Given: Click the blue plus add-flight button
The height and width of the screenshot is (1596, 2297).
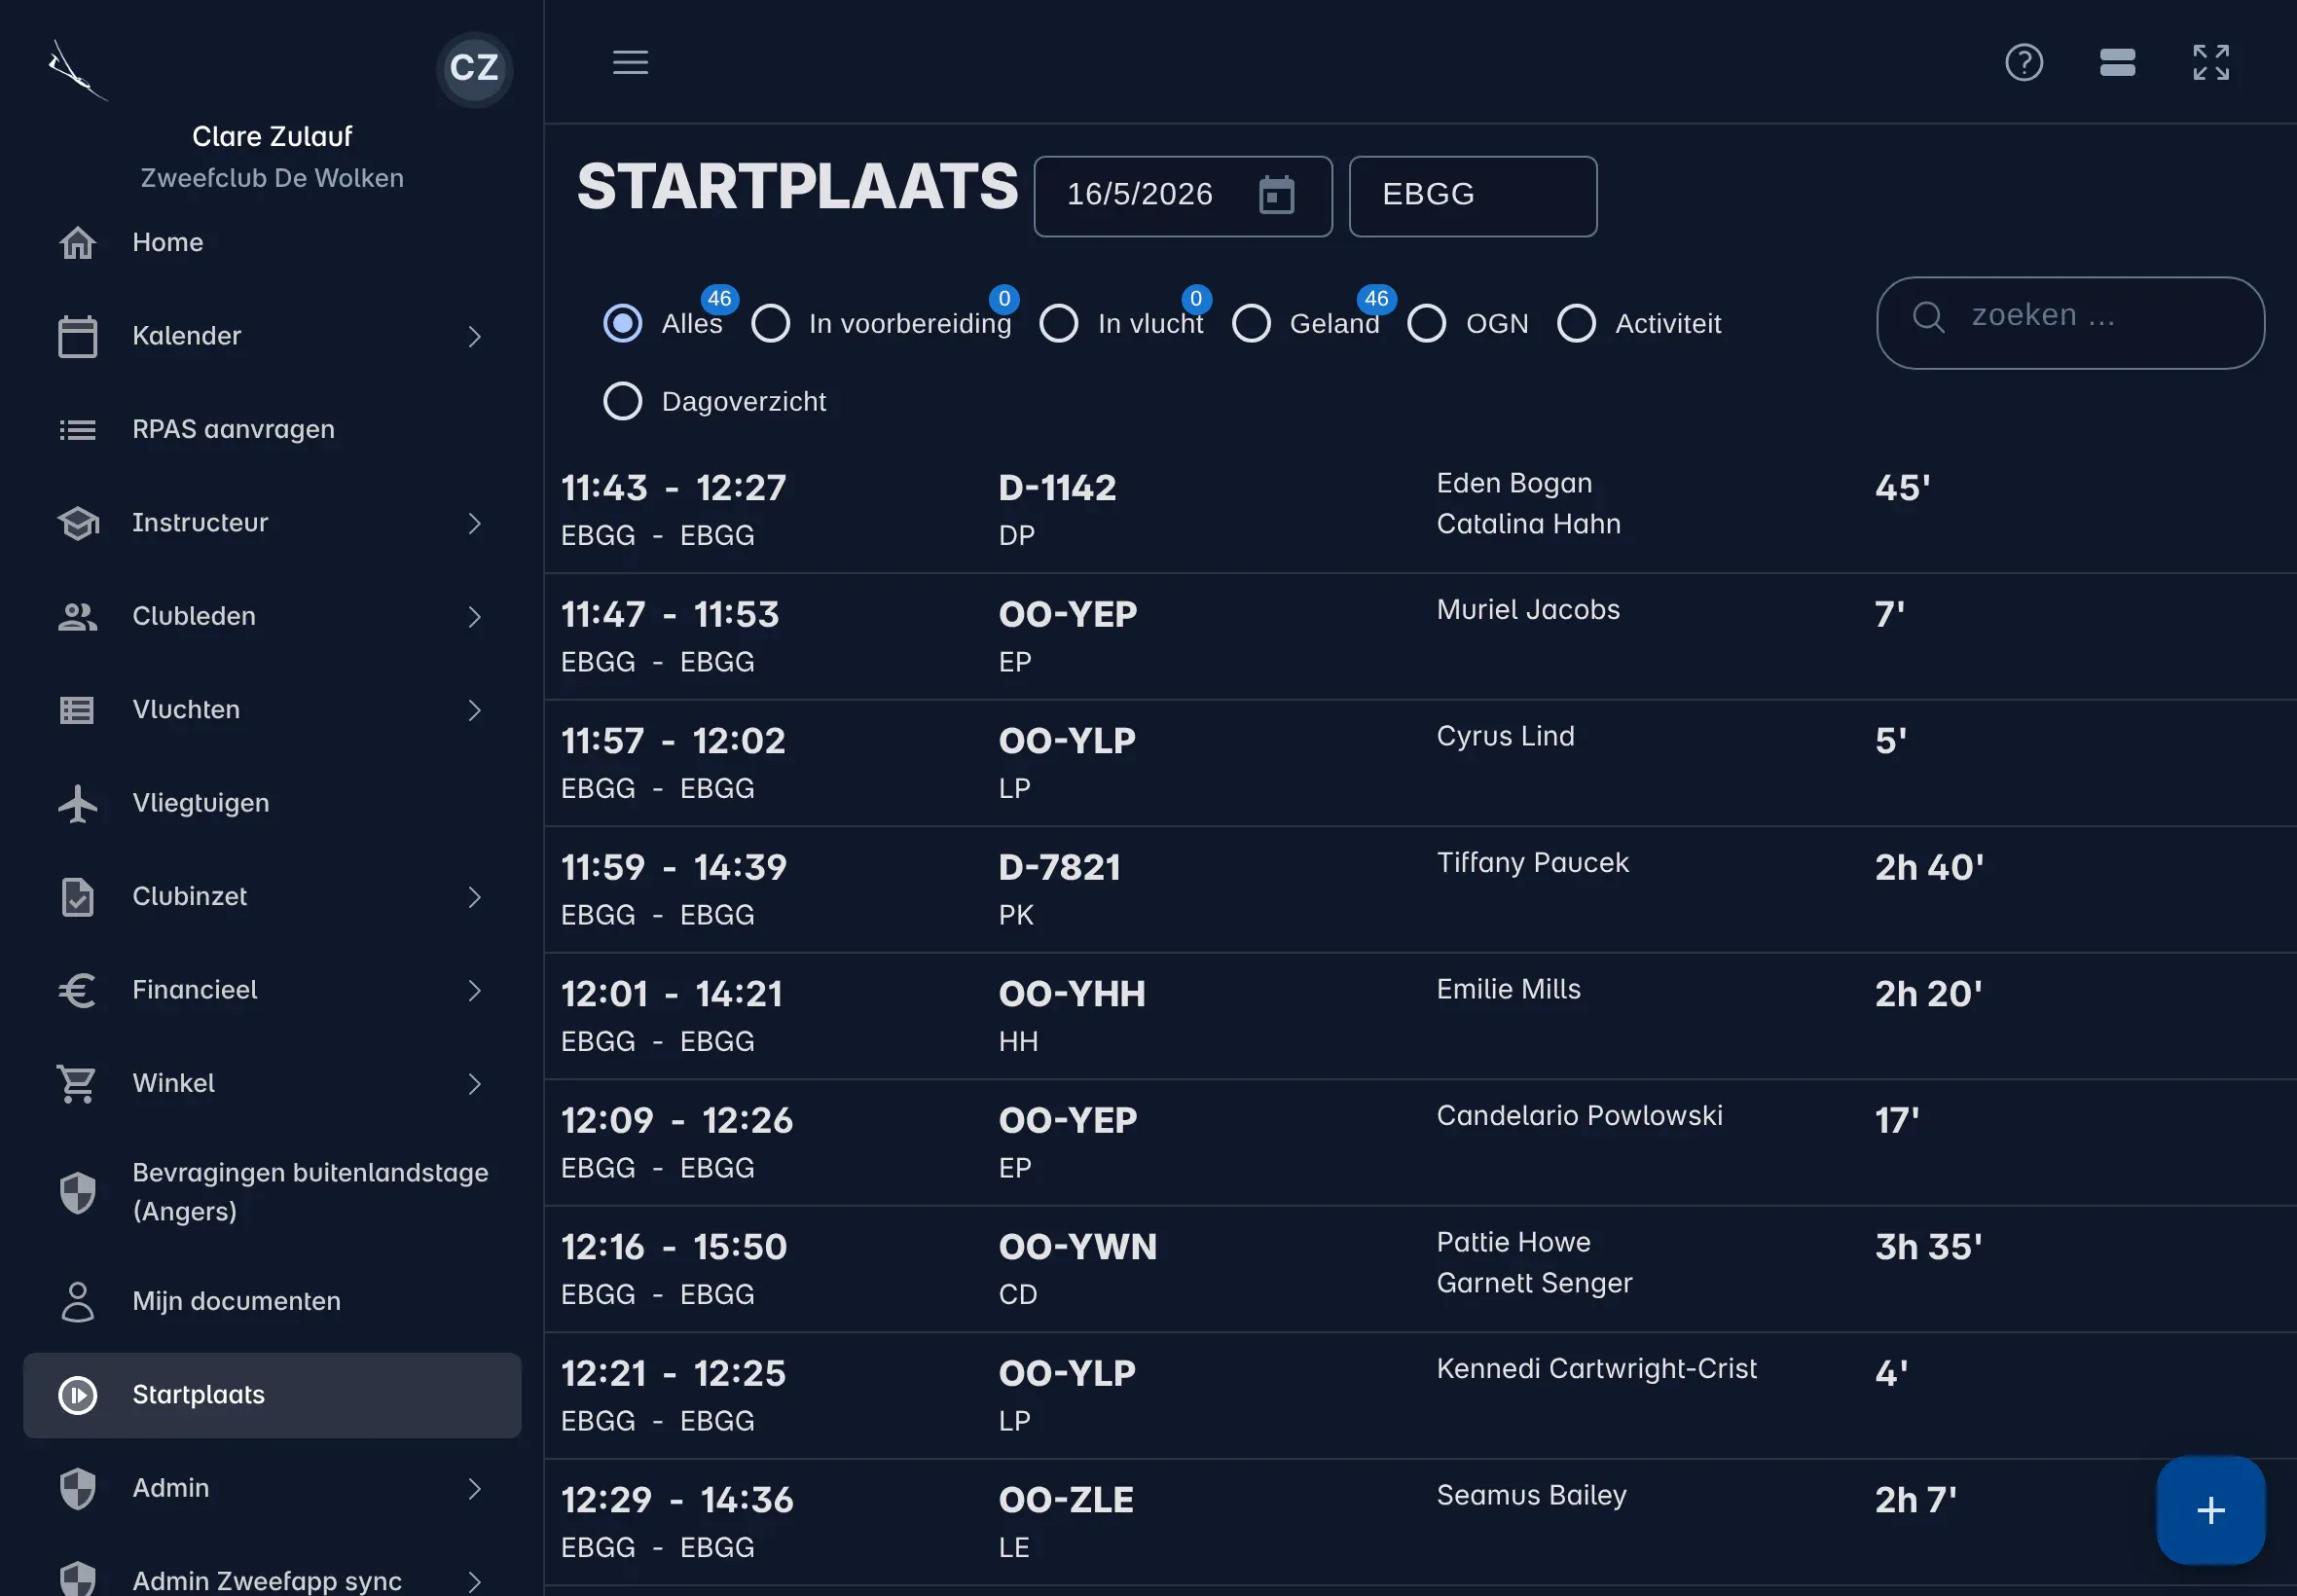Looking at the screenshot, I should (x=2210, y=1510).
